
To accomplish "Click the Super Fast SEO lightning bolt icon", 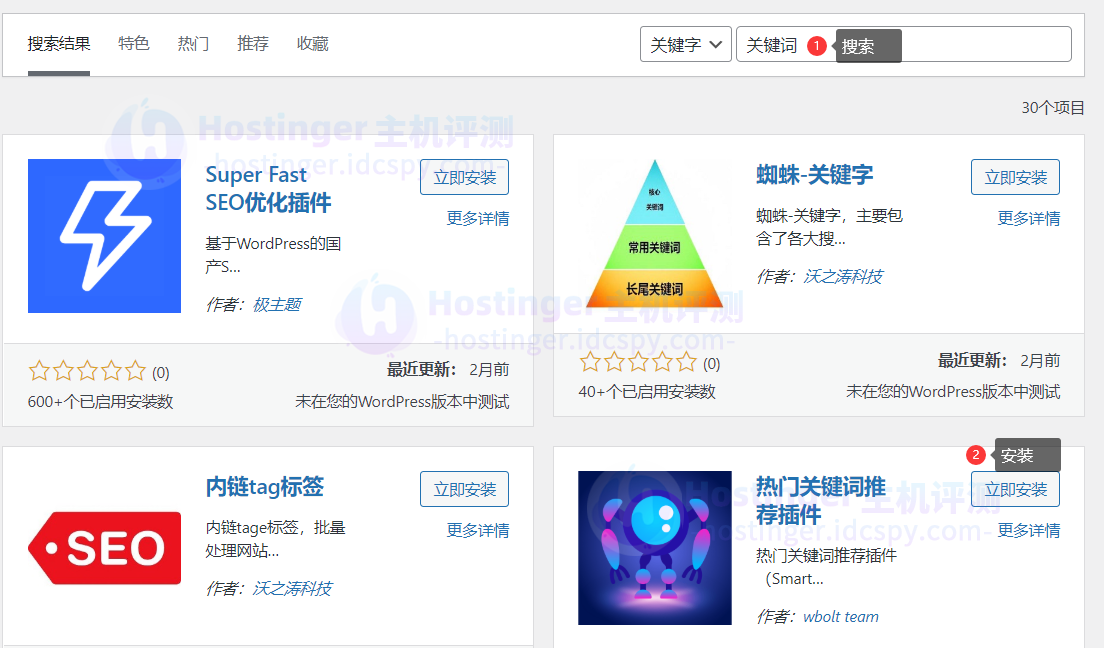I will coord(104,236).
